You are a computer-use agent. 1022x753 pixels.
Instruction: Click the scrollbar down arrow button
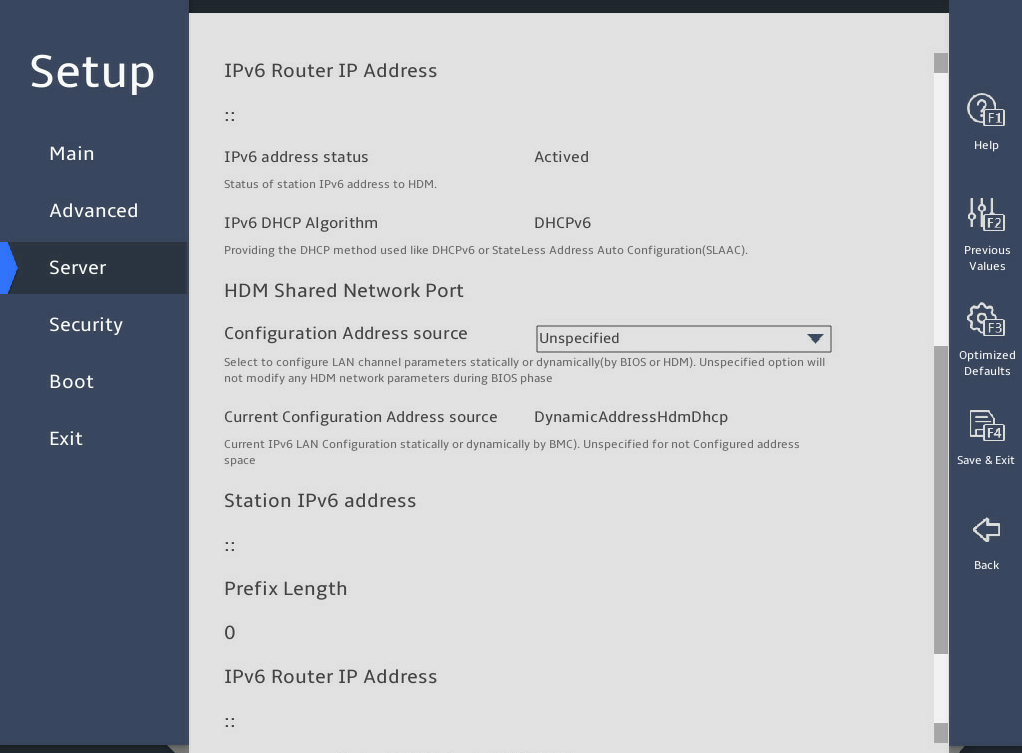[941, 733]
